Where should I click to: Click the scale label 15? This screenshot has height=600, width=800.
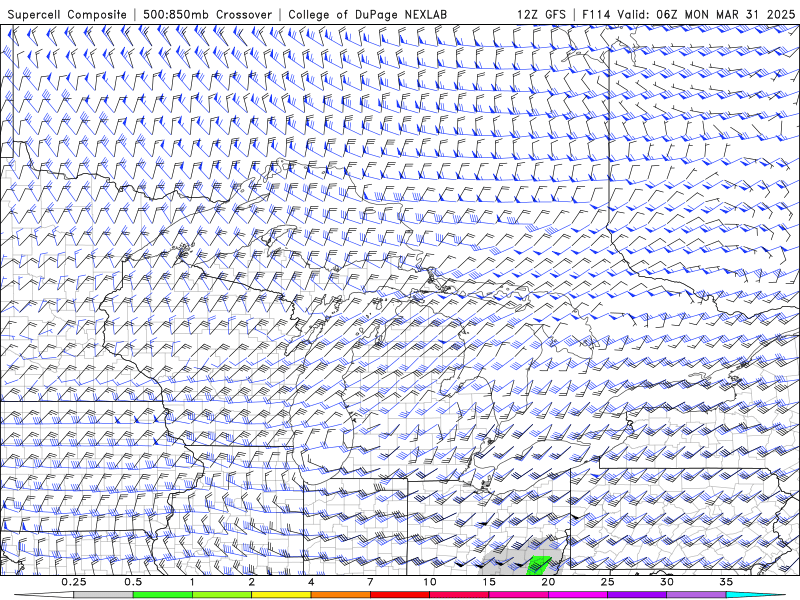pos(489,582)
